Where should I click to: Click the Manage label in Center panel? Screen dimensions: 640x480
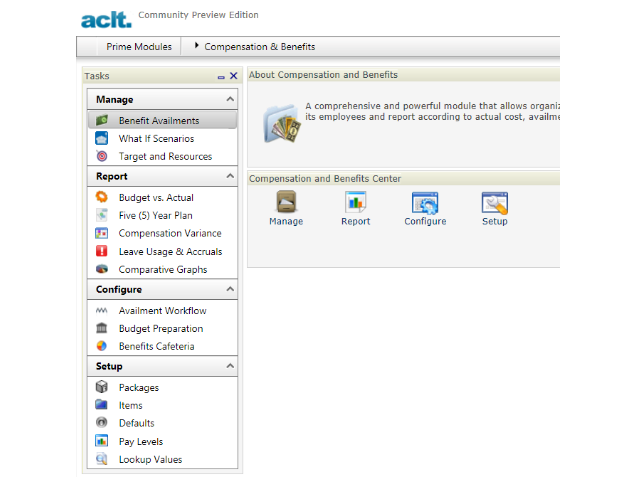click(286, 221)
